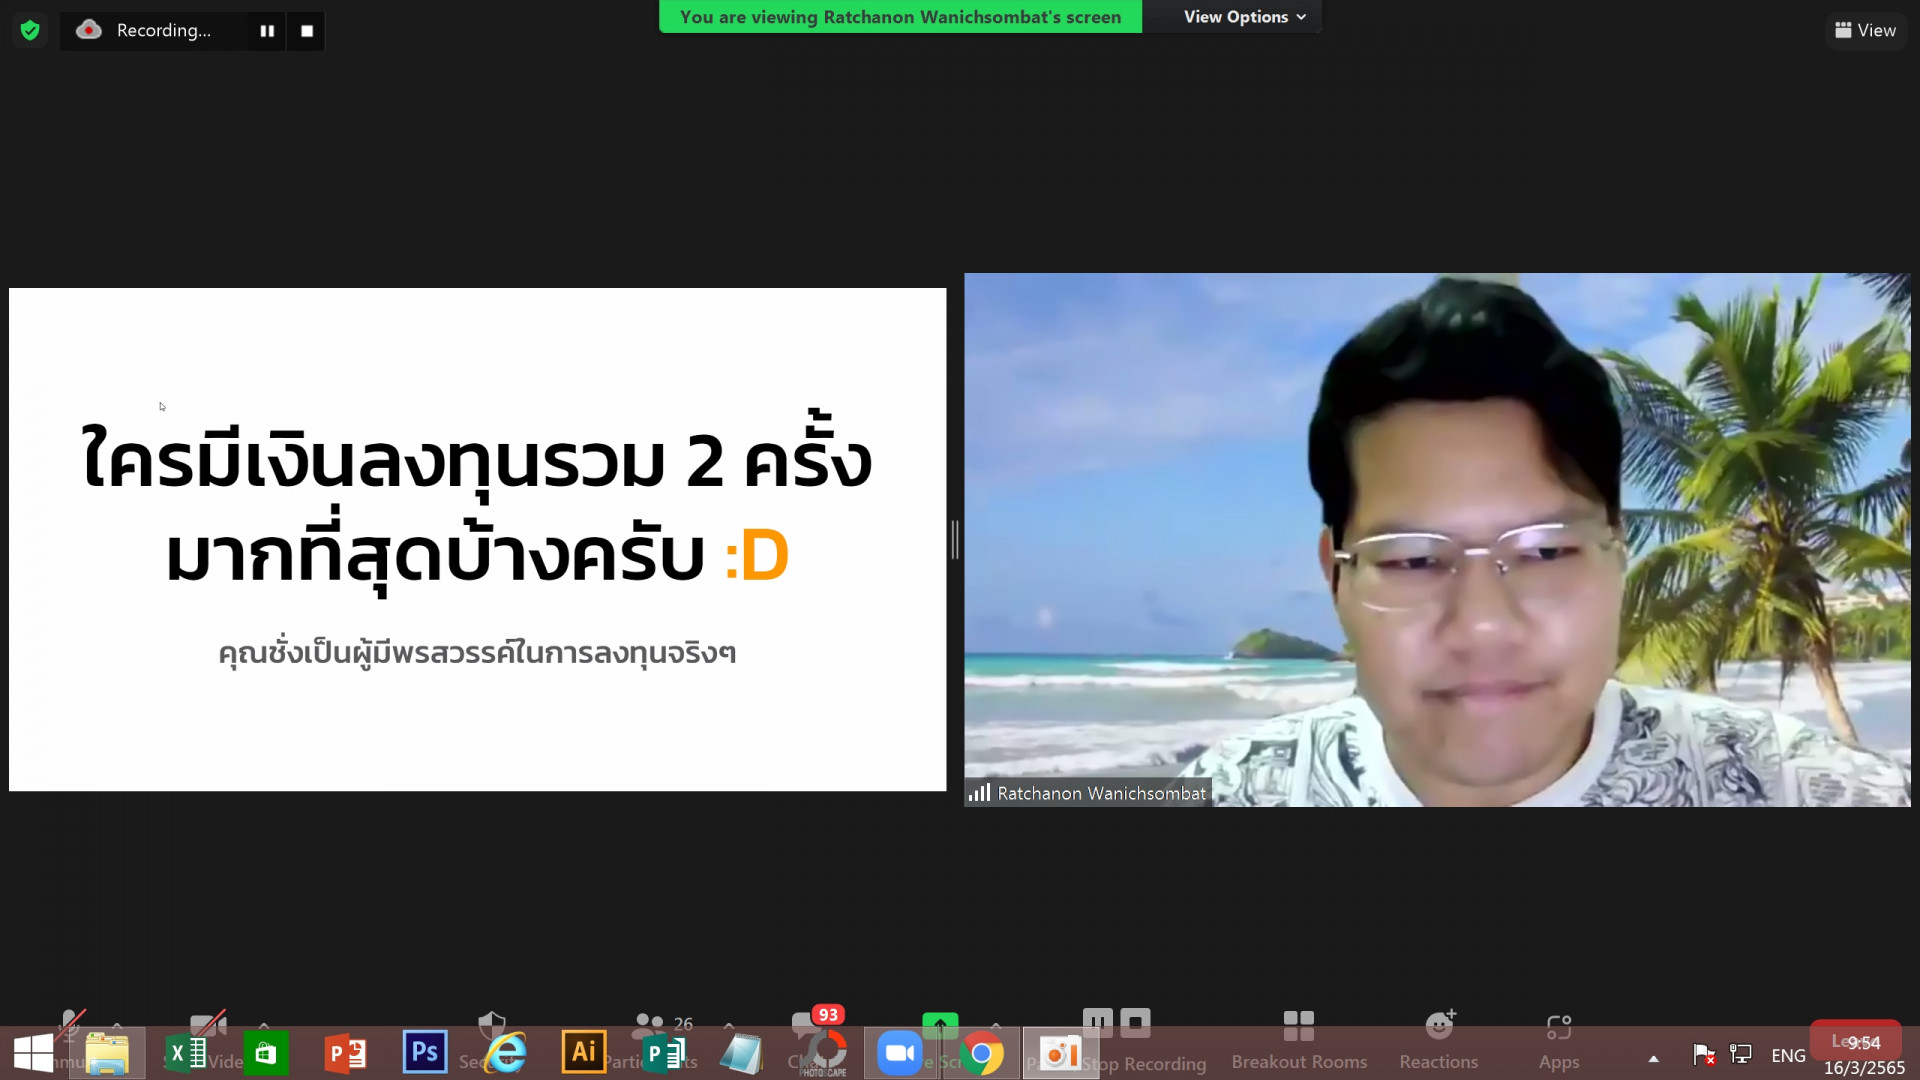Click the Zoom toolbar stop recording square
The height and width of the screenshot is (1080, 1920).
[1135, 1022]
